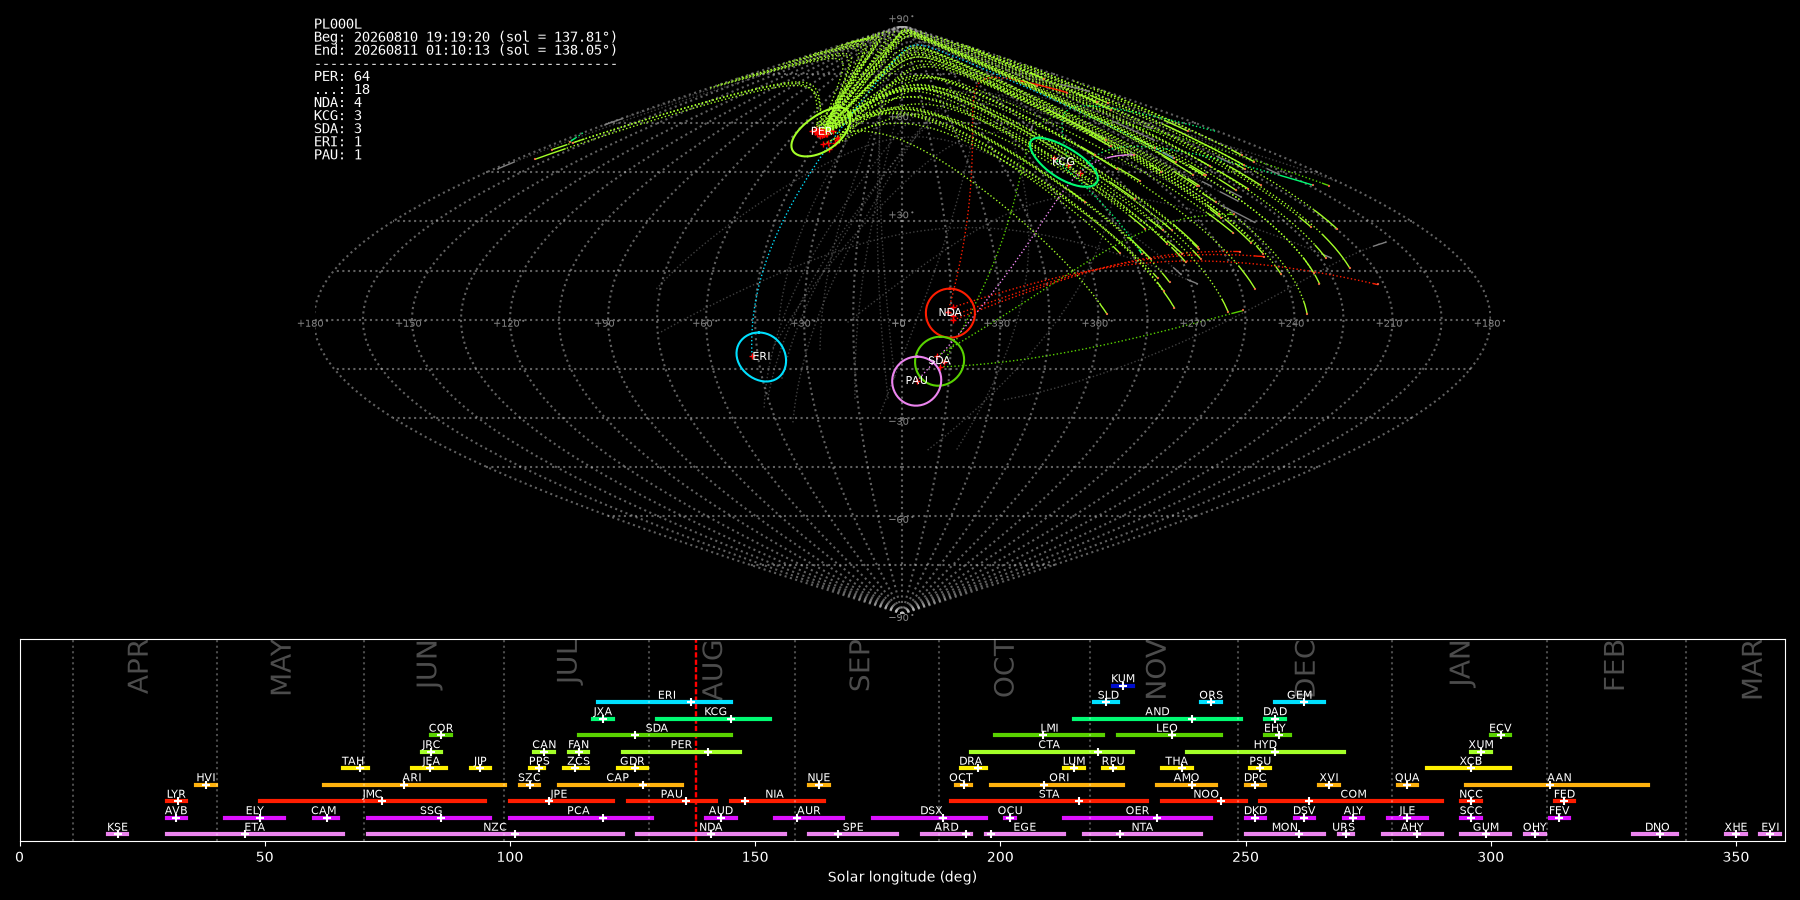The image size is (1800, 900).
Task: Click the Solar longitude (deg) axis label
Action: click(902, 877)
